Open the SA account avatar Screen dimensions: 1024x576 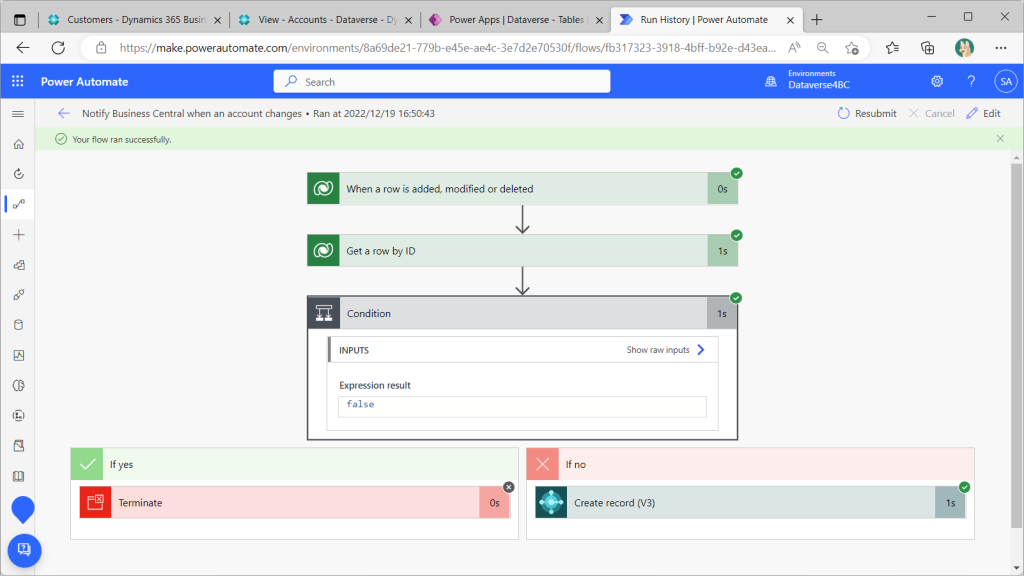click(1006, 82)
